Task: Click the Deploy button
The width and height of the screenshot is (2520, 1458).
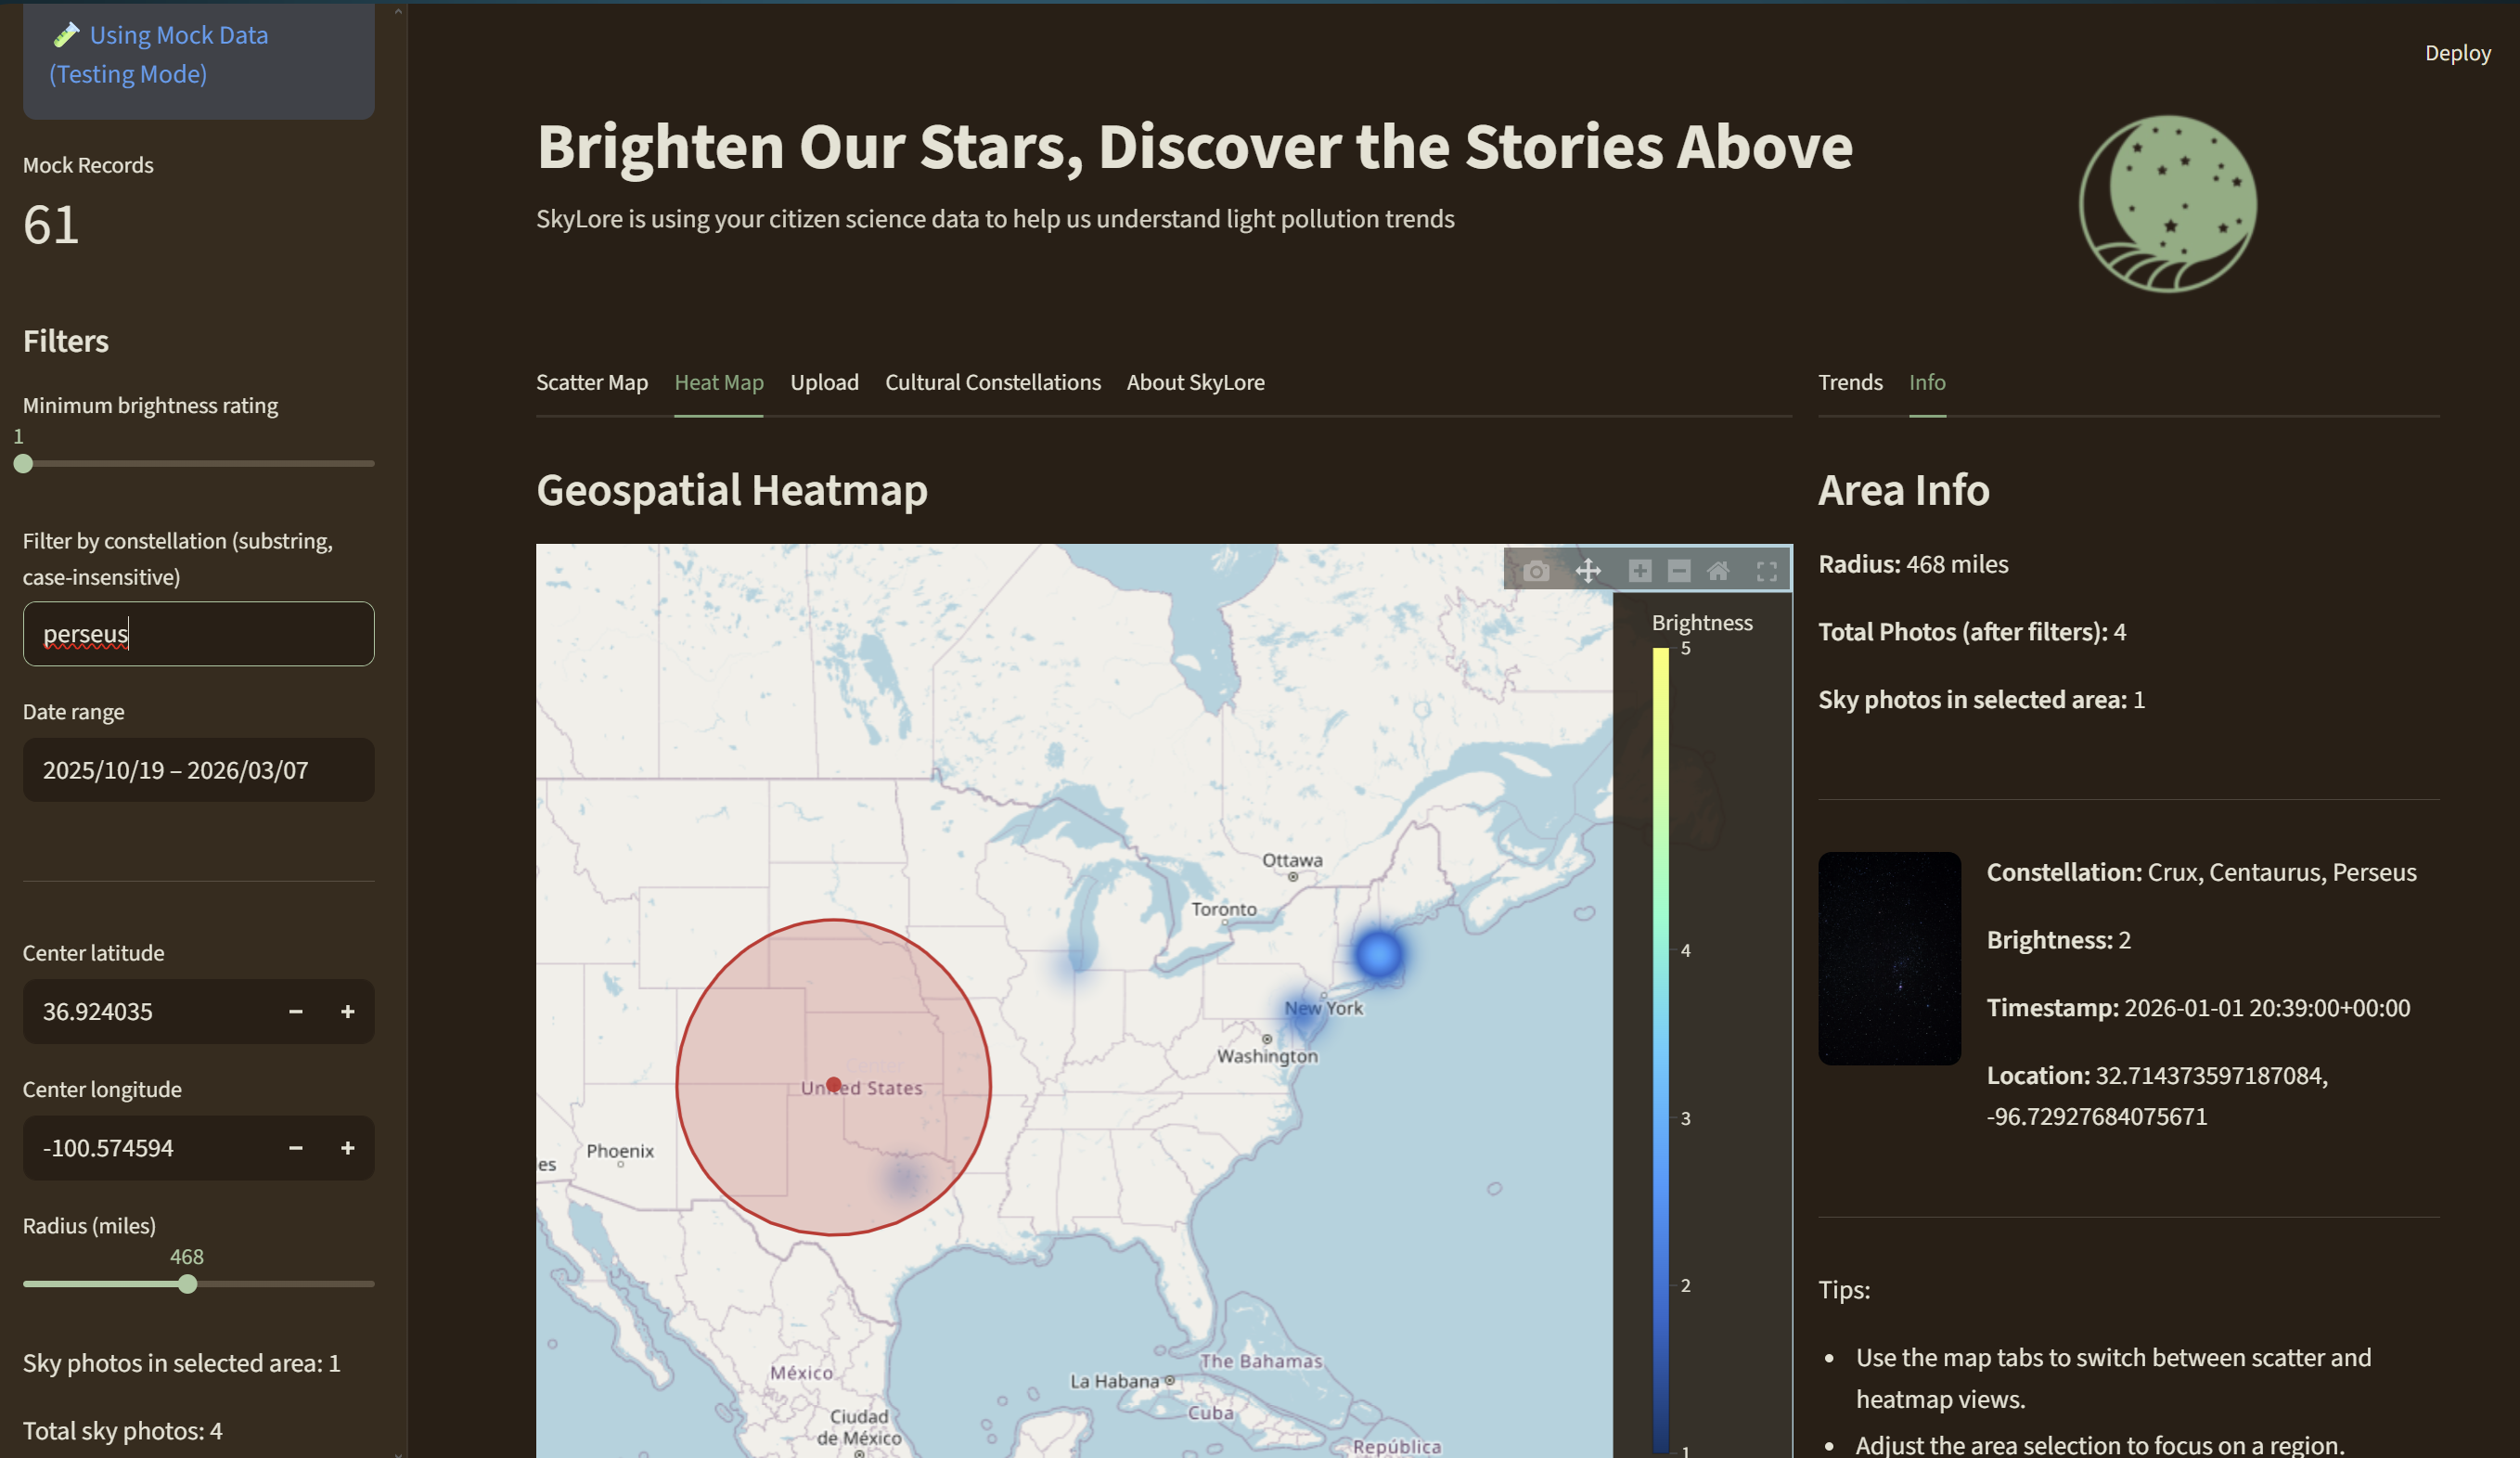Action: click(x=2456, y=53)
